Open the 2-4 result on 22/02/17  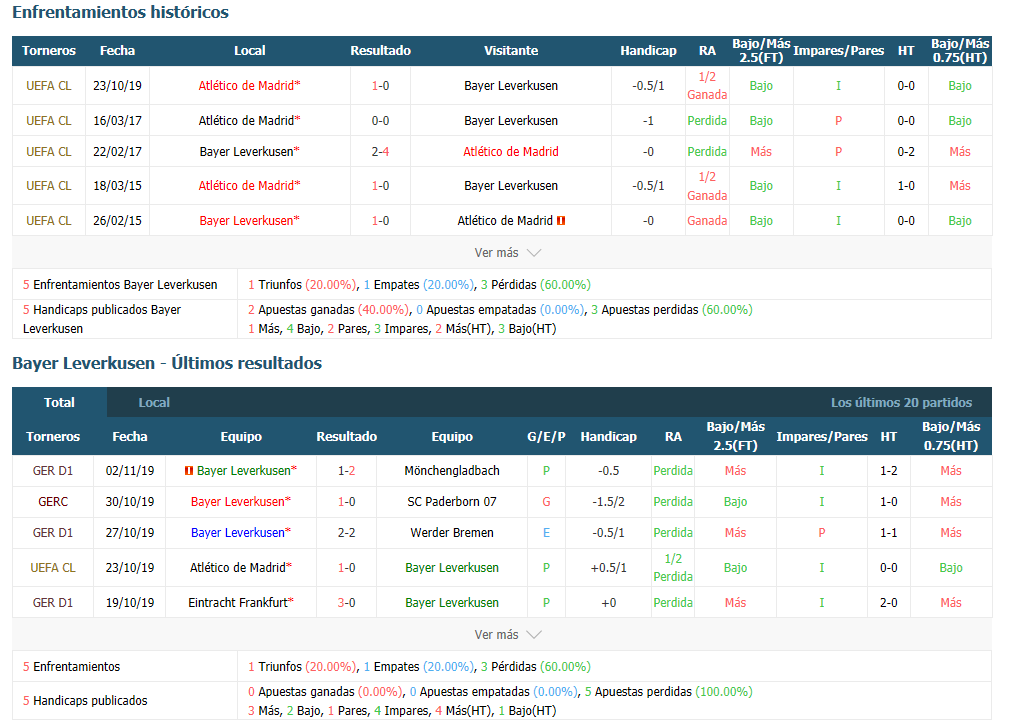pos(380,151)
